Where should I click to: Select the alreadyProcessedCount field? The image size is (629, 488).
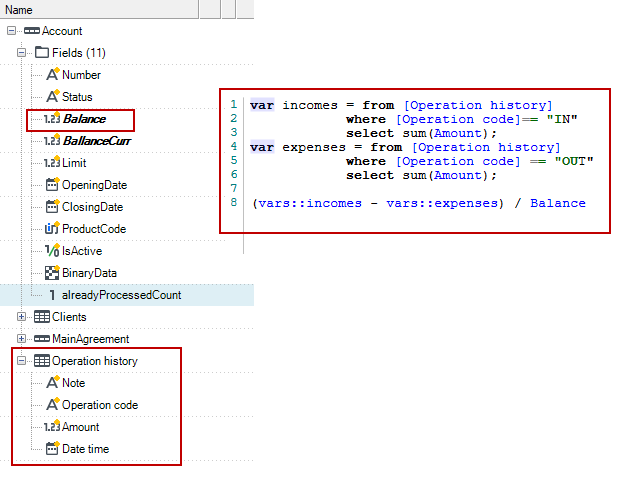(122, 295)
